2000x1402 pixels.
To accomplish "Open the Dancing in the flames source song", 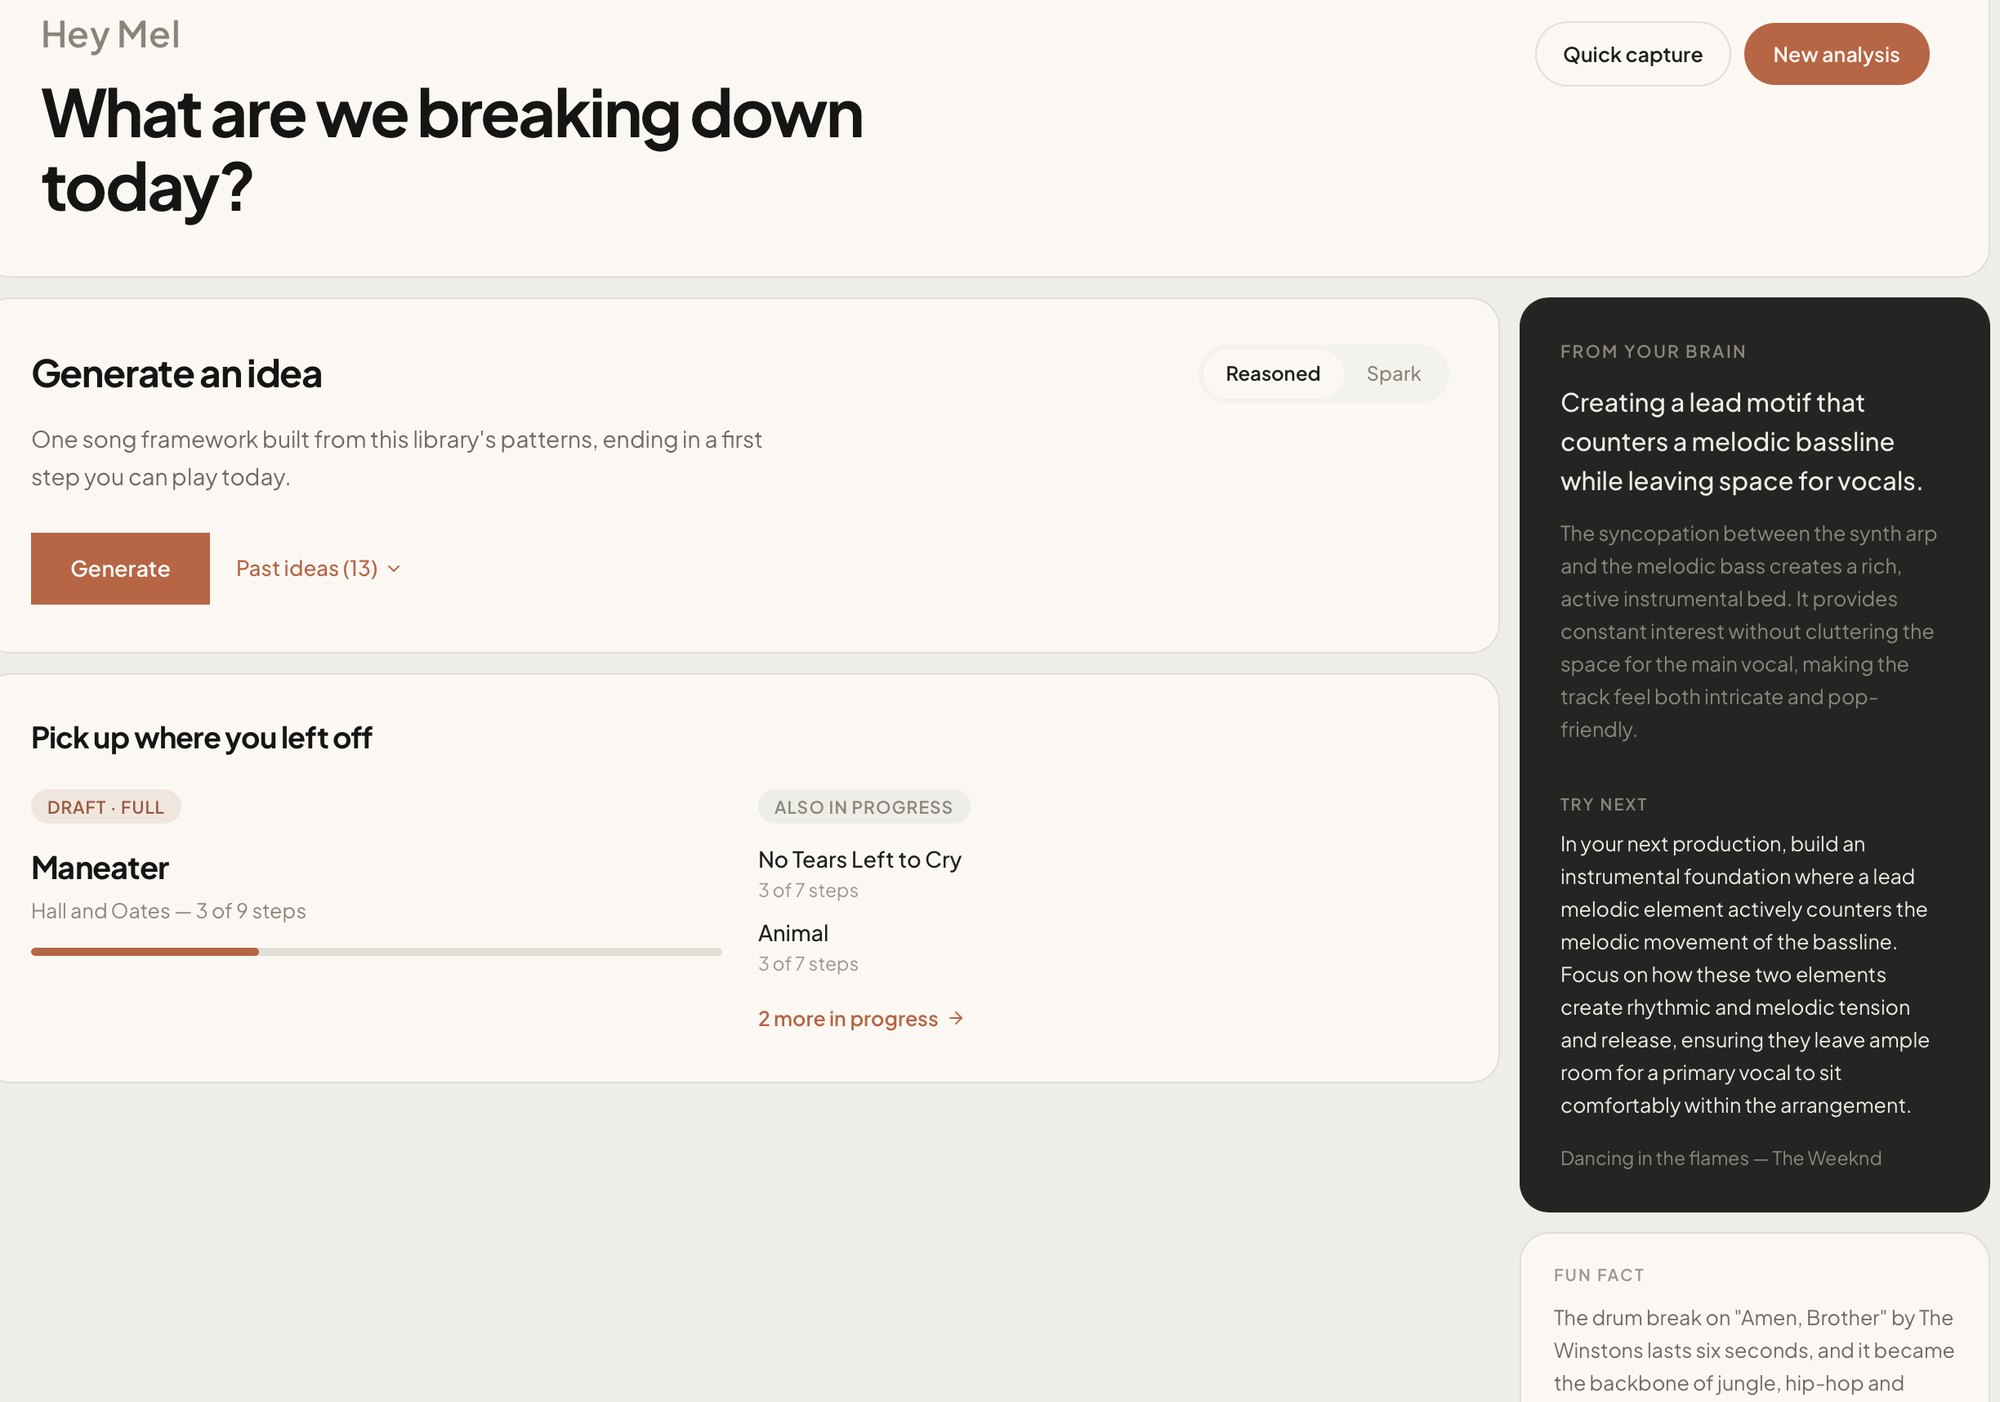I will pyautogui.click(x=1720, y=1158).
